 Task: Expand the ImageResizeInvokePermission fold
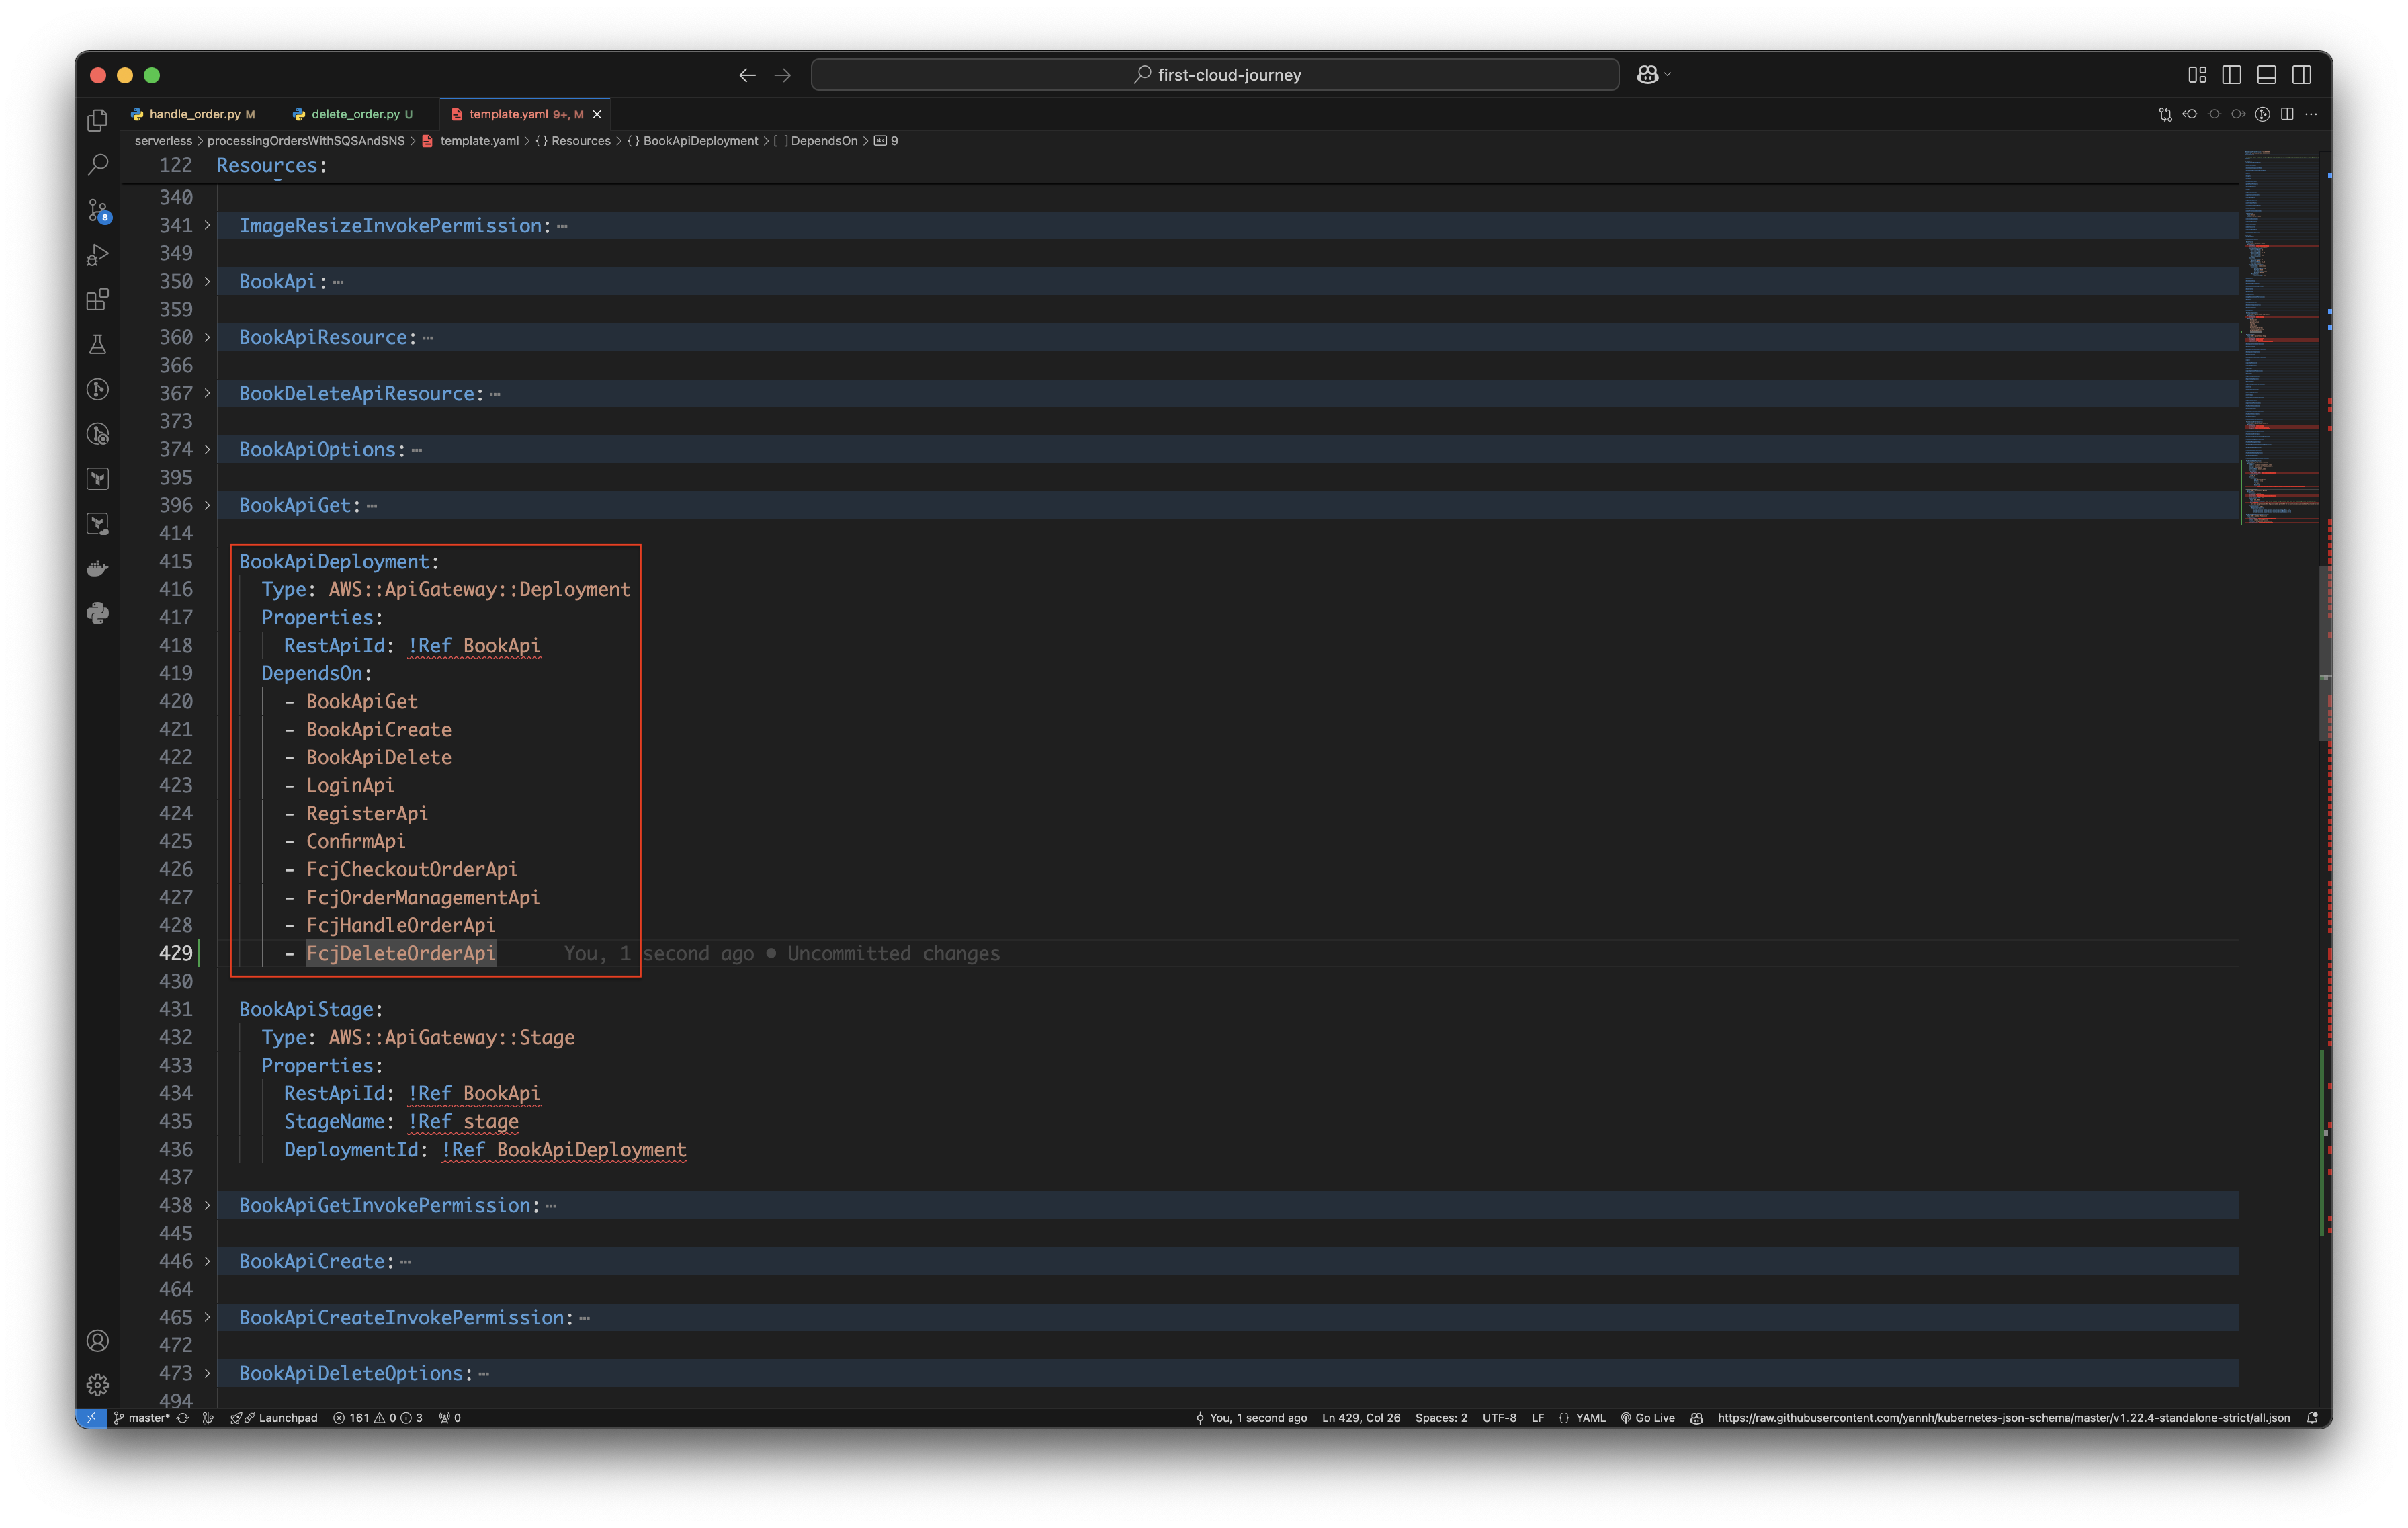208,226
